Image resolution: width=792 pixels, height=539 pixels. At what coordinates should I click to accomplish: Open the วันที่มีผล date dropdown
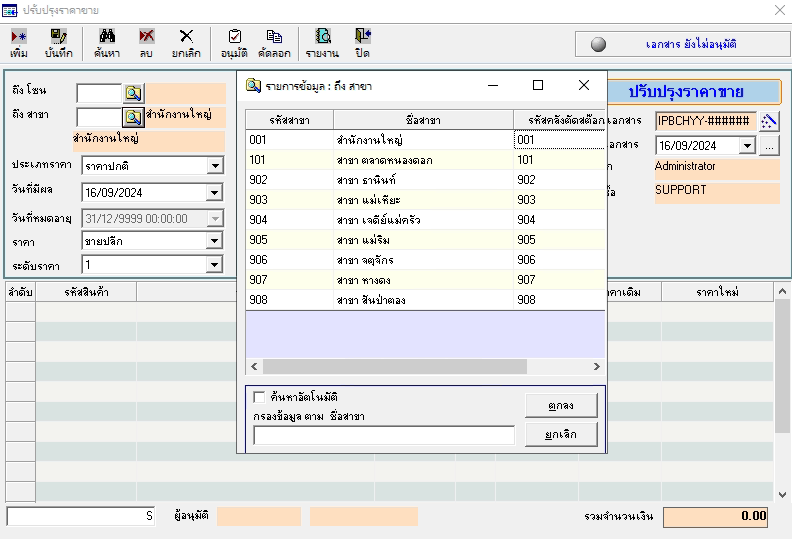click(214, 192)
